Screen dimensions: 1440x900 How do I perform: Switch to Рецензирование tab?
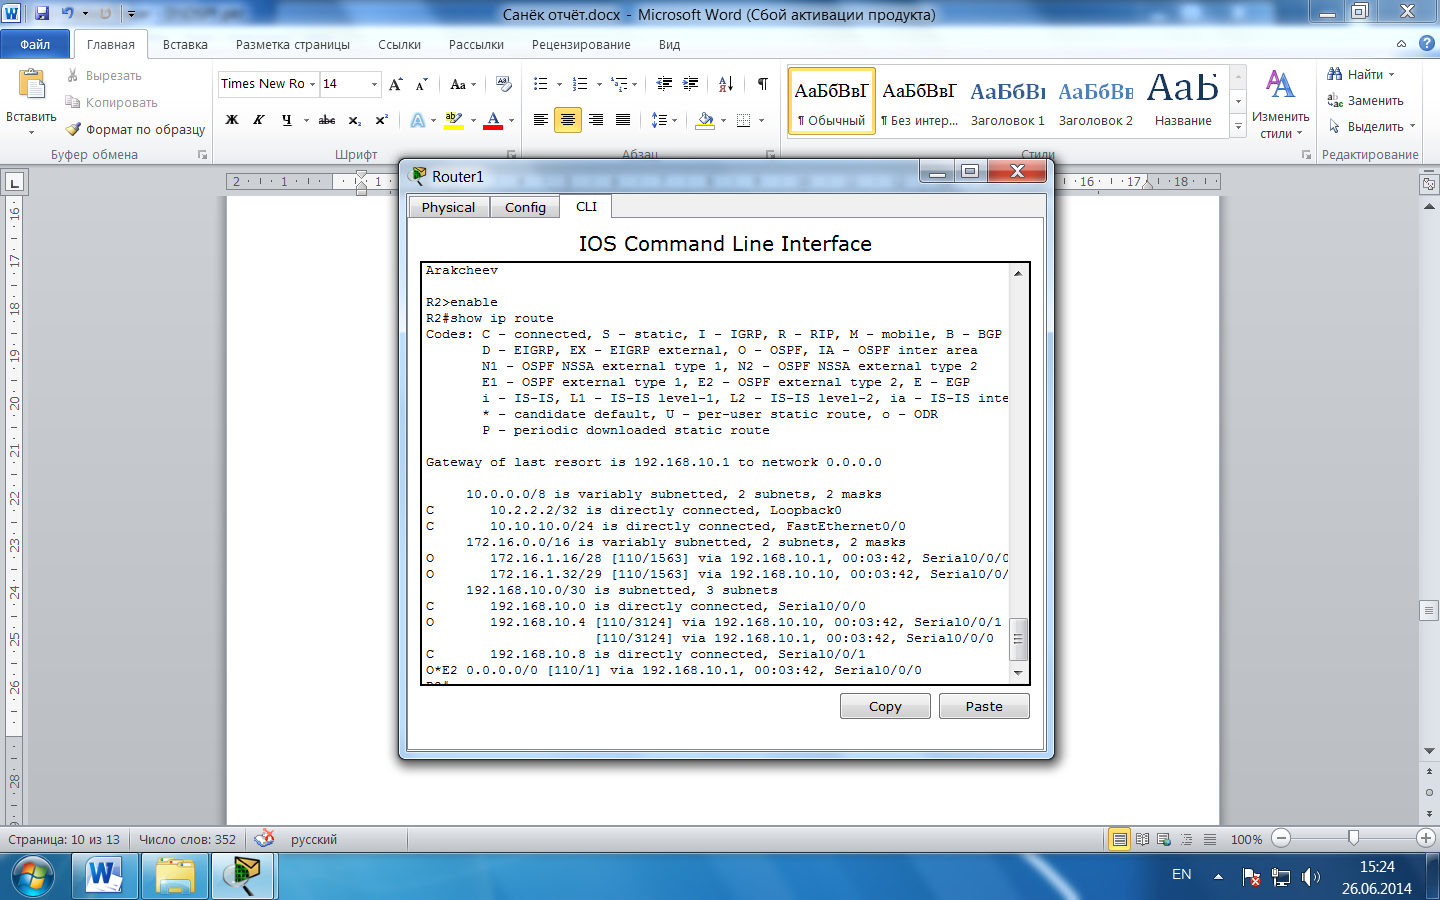tap(581, 44)
